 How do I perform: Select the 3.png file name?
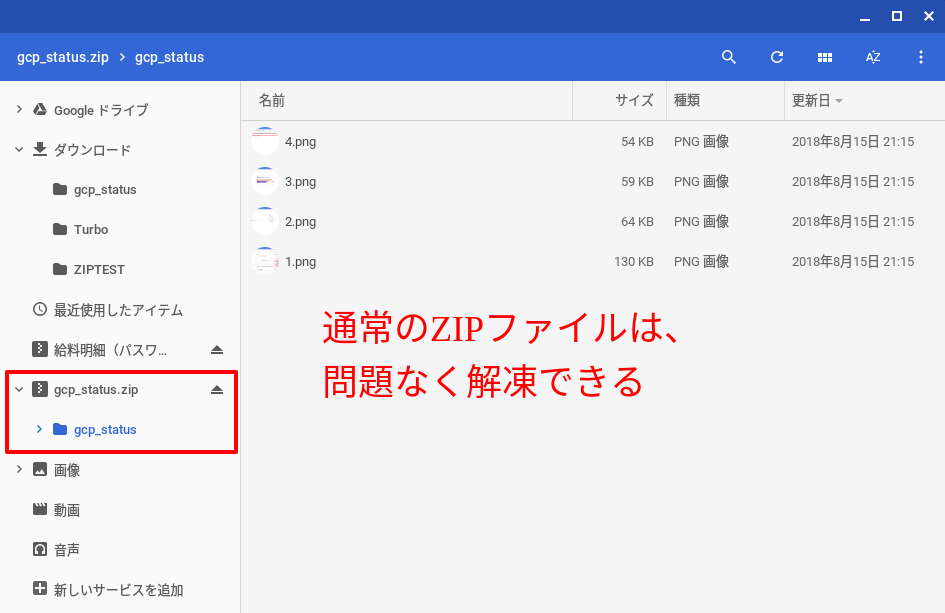(300, 181)
